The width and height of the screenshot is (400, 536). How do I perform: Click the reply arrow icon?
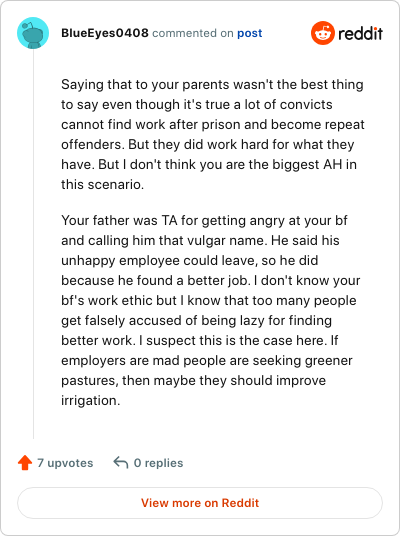[x=121, y=463]
